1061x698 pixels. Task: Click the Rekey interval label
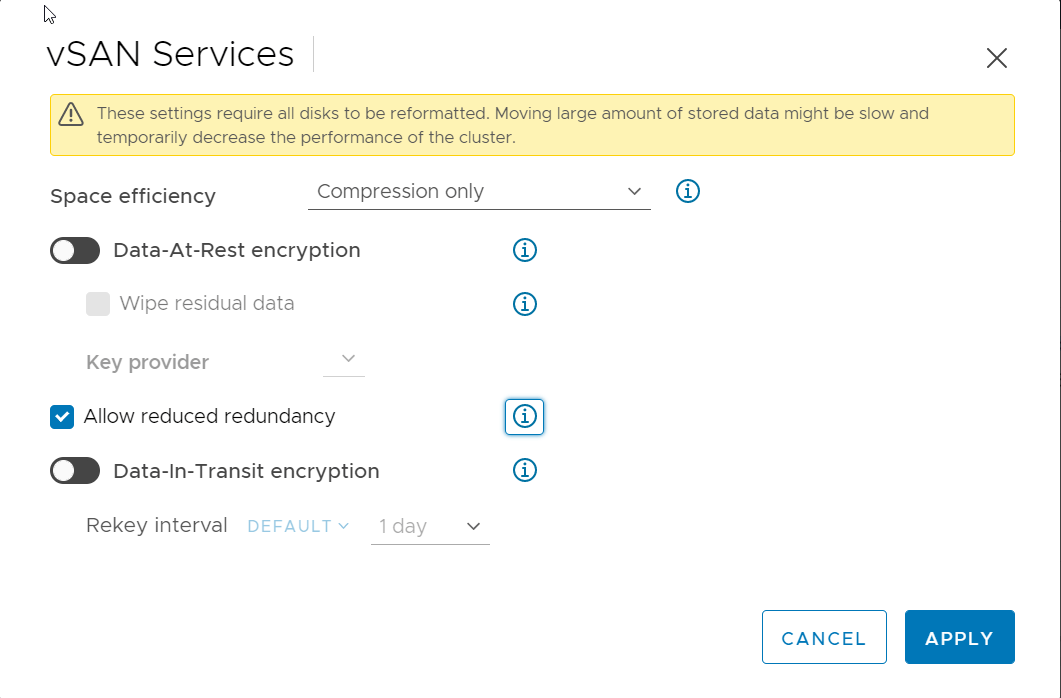(x=157, y=525)
